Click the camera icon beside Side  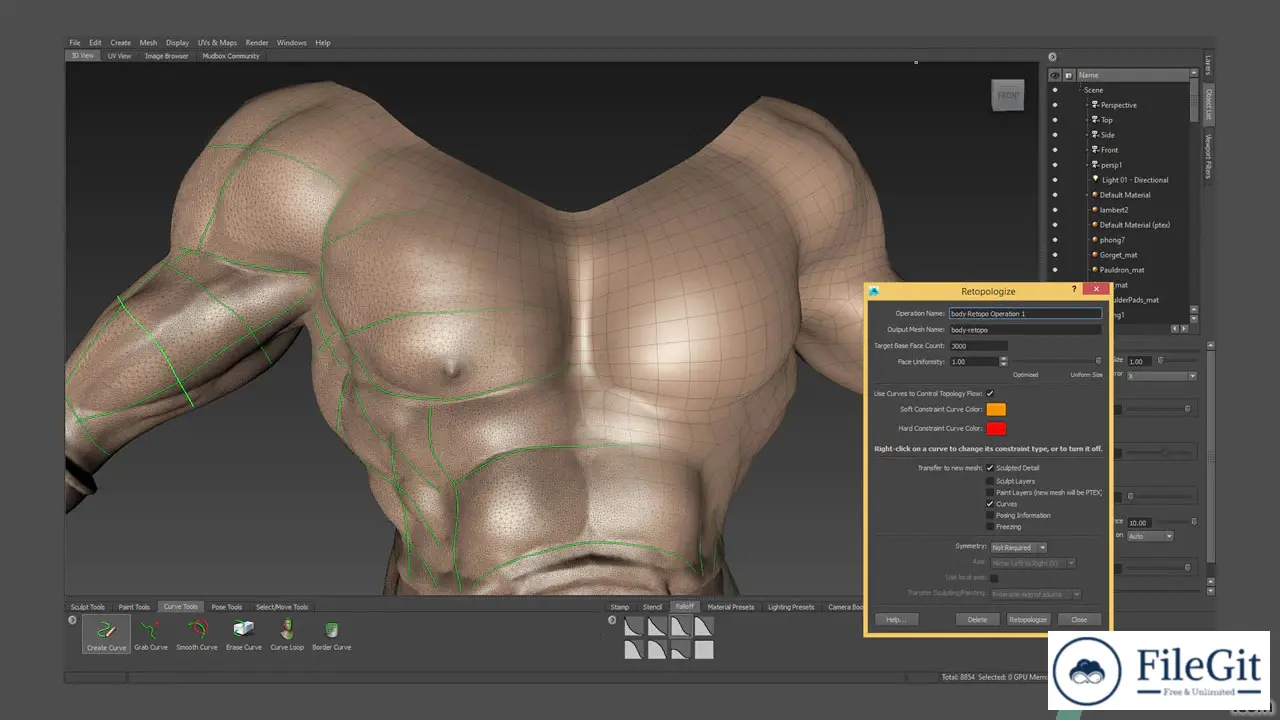(1095, 135)
